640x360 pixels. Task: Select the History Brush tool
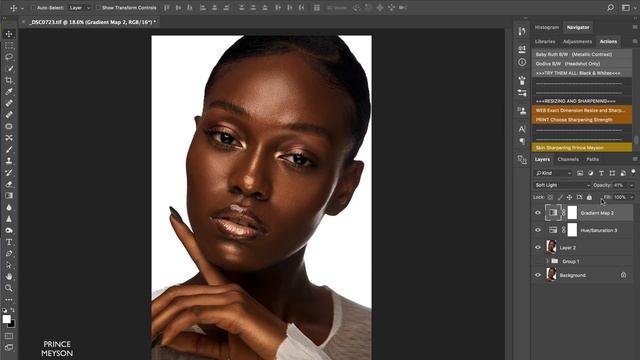pyautogui.click(x=9, y=172)
